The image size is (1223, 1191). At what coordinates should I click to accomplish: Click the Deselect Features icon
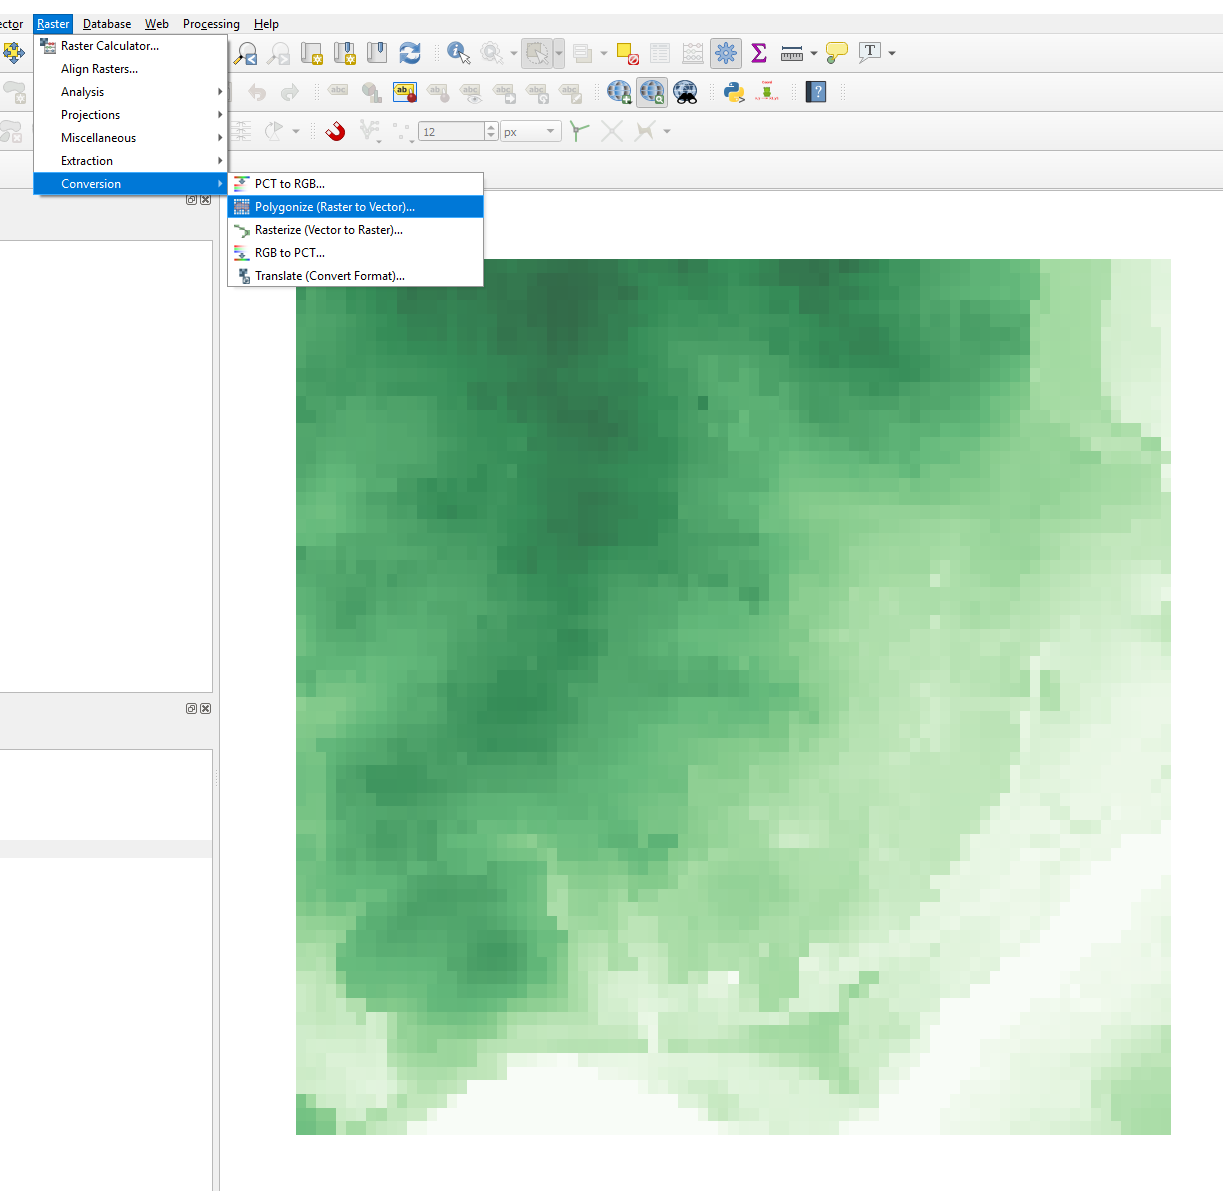pyautogui.click(x=627, y=53)
